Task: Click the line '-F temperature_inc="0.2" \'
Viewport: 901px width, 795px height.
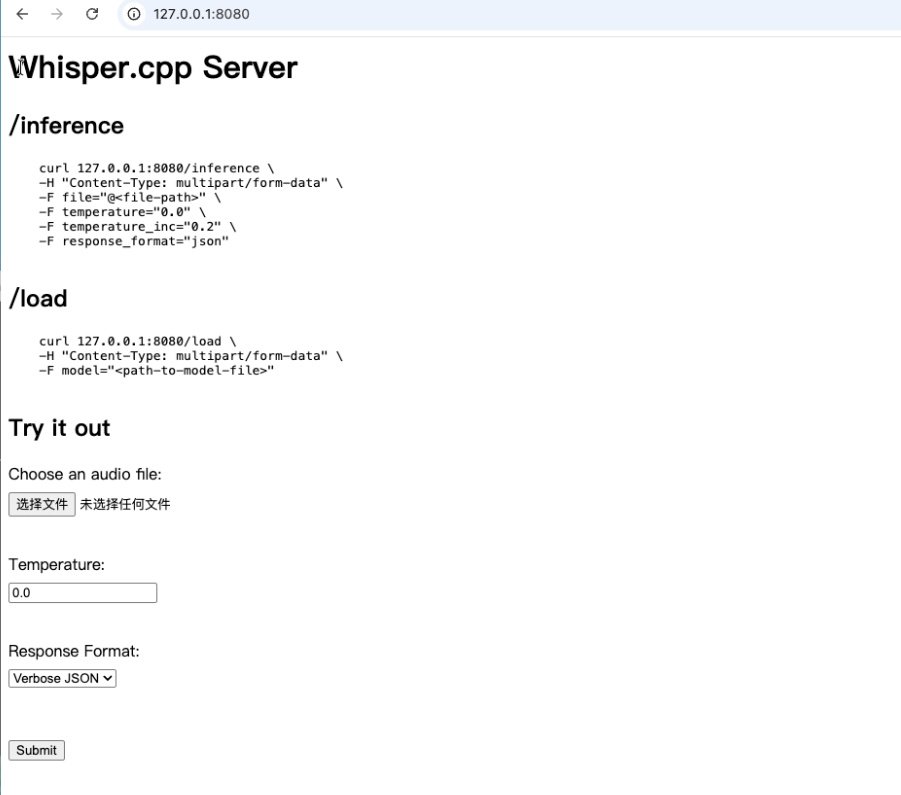Action: pos(137,227)
